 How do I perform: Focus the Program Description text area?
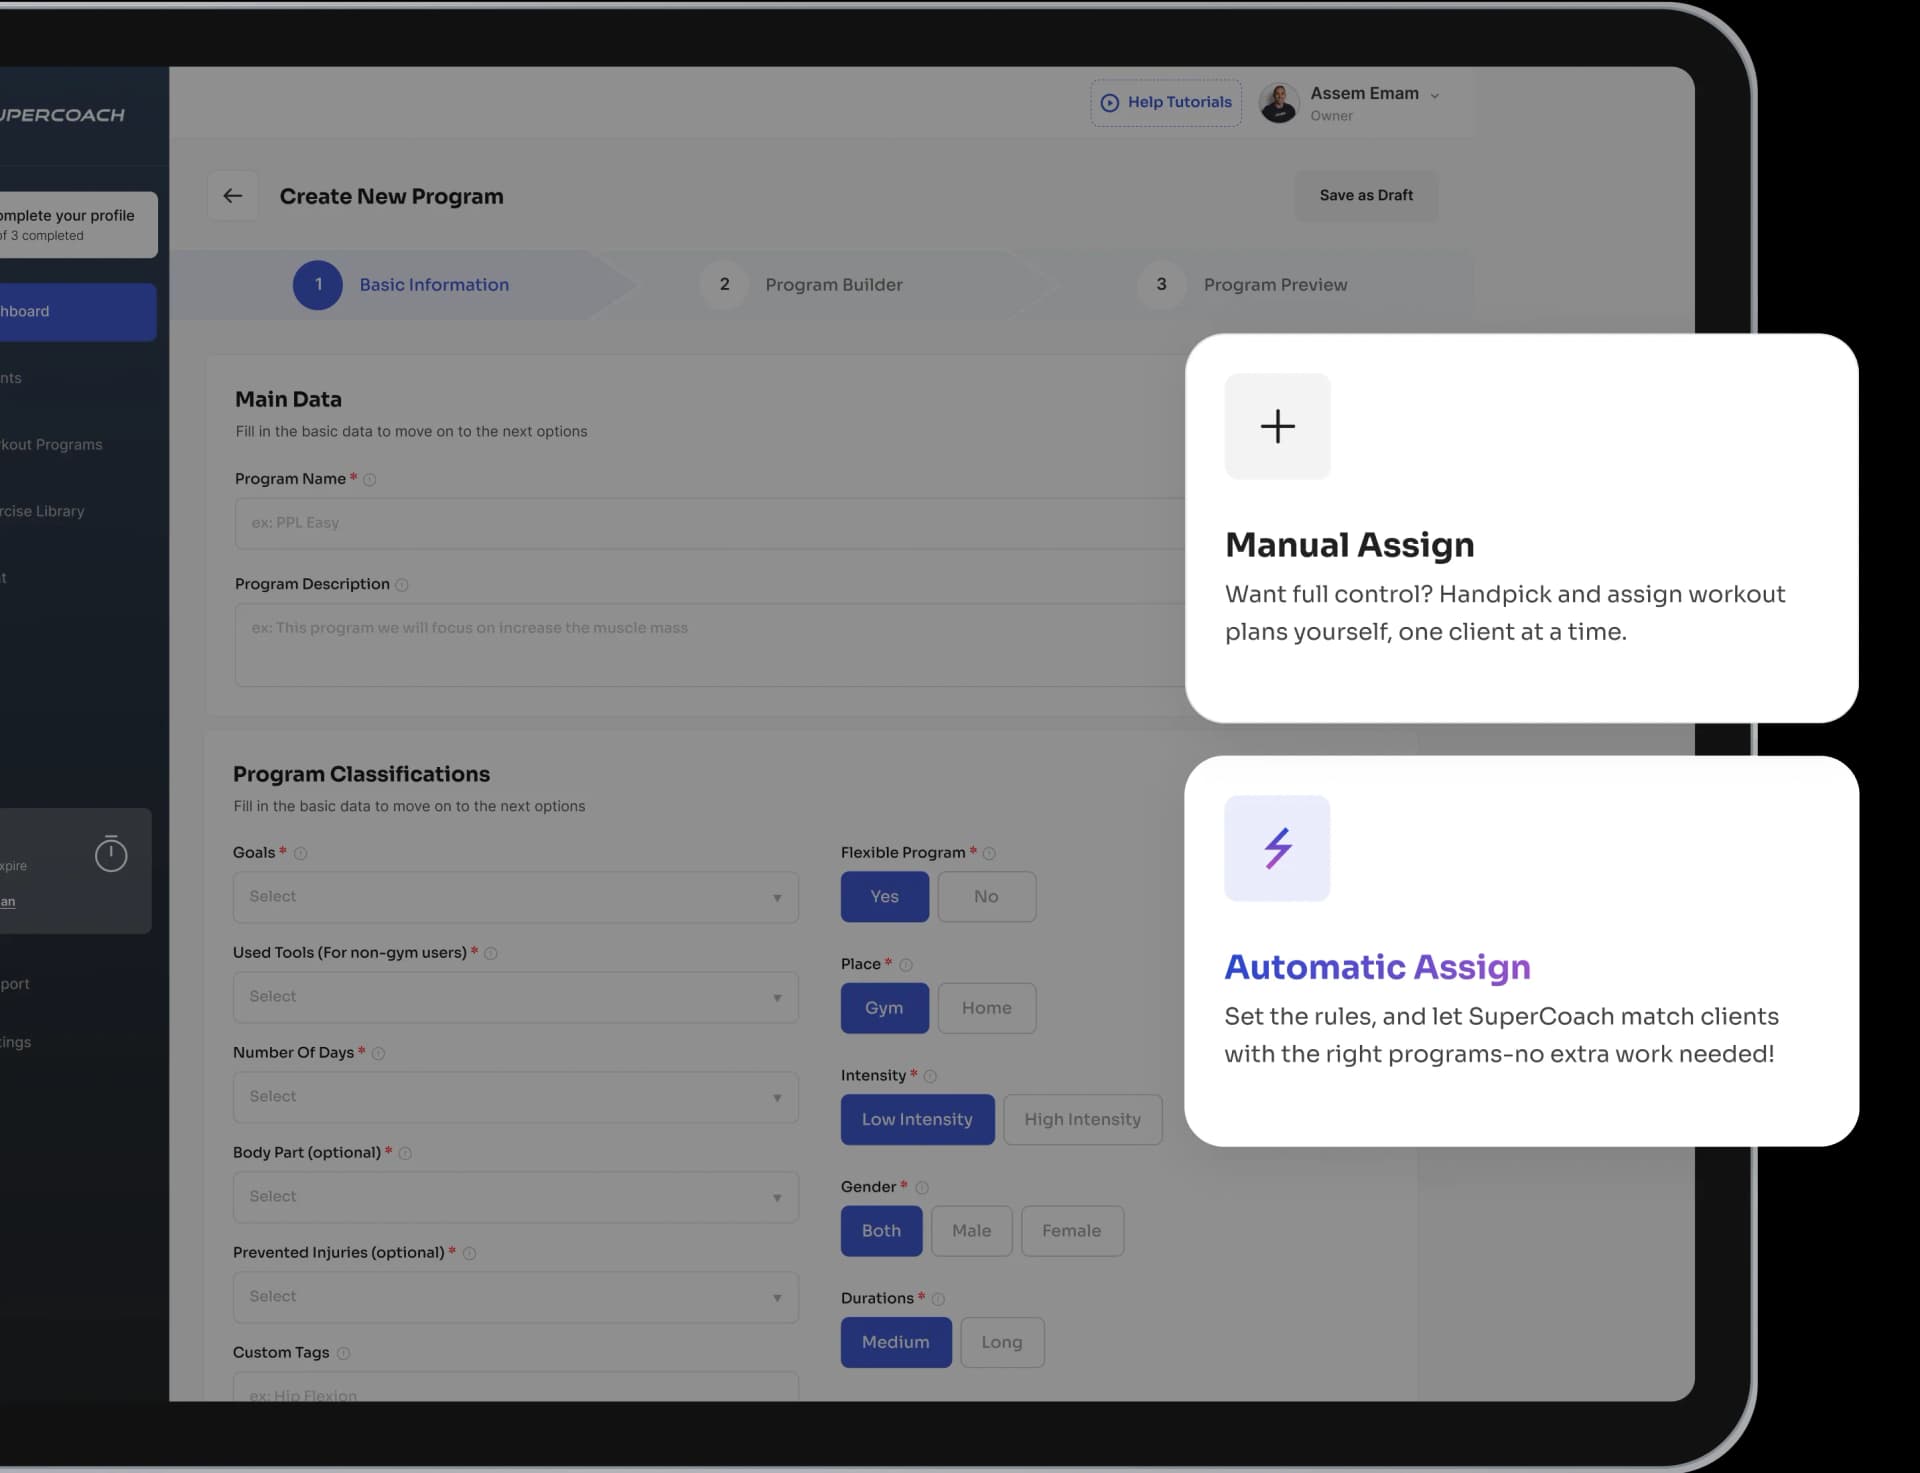pyautogui.click(x=710, y=645)
